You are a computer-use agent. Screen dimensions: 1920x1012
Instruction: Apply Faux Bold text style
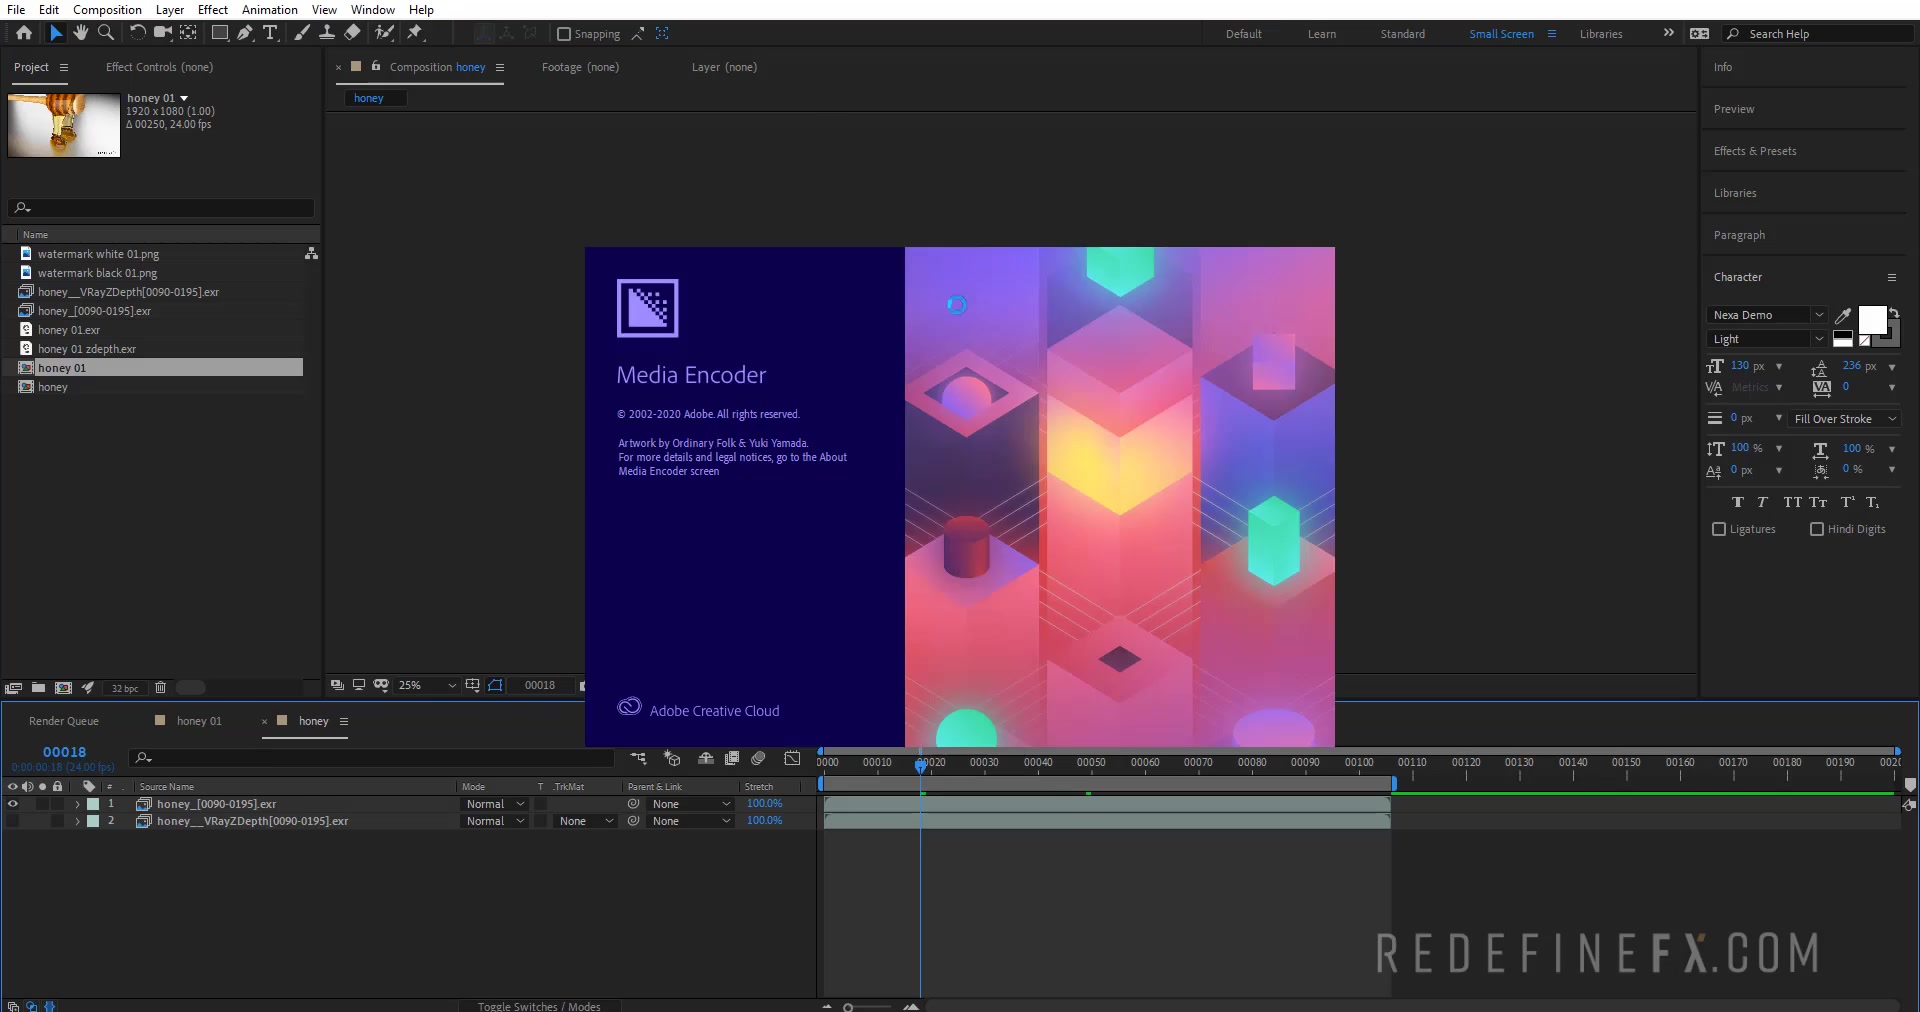1737,502
